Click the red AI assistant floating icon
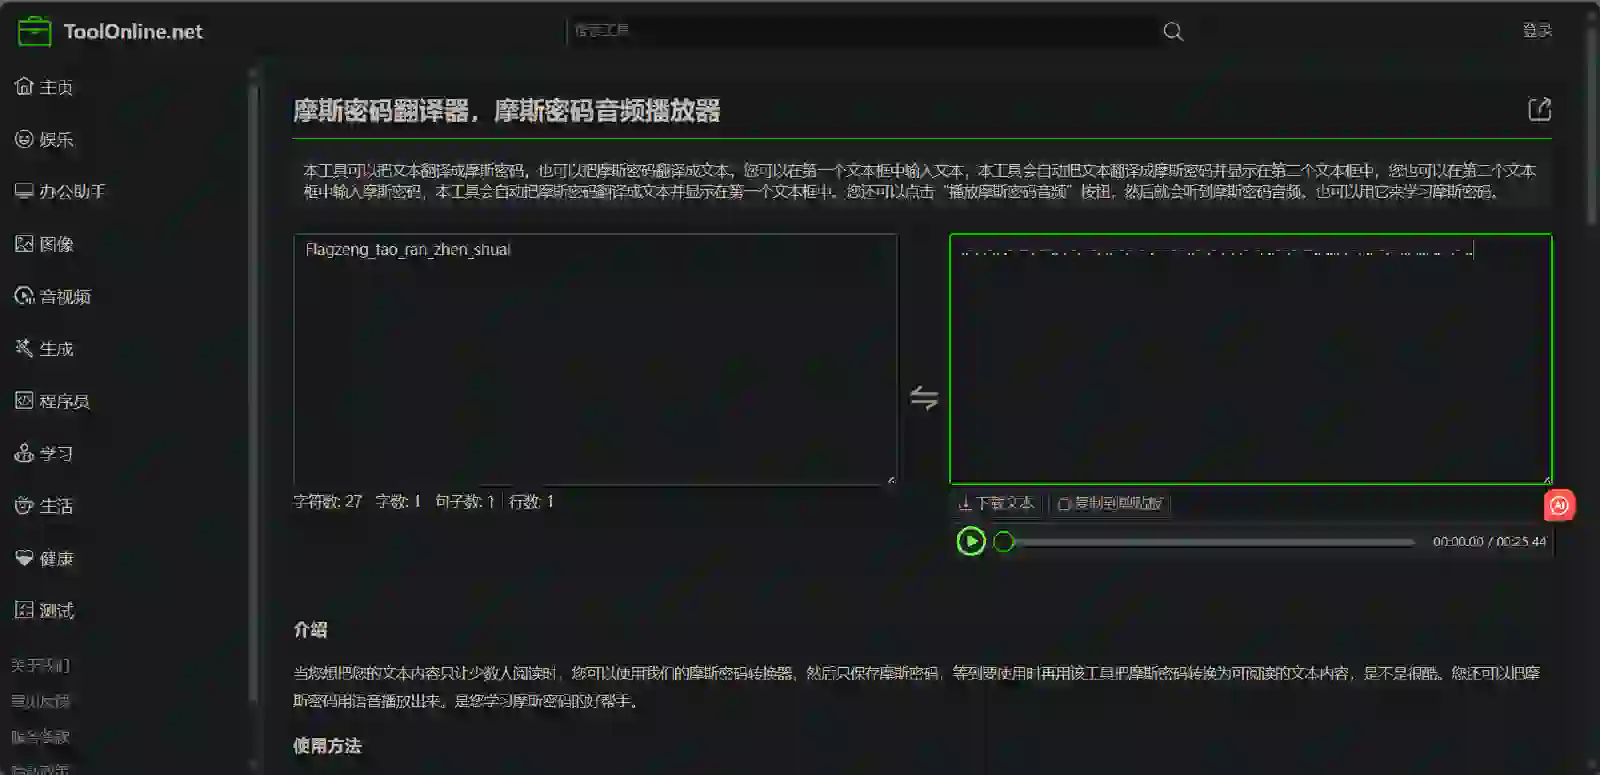Image resolution: width=1600 pixels, height=775 pixels. (1559, 506)
